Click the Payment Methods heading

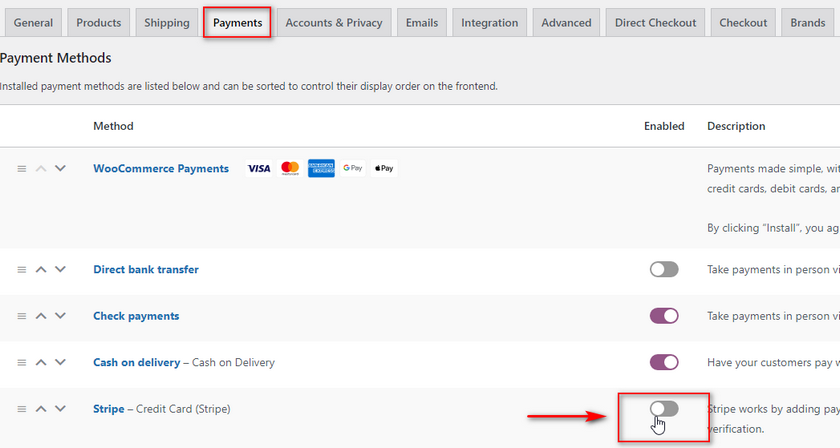[56, 58]
